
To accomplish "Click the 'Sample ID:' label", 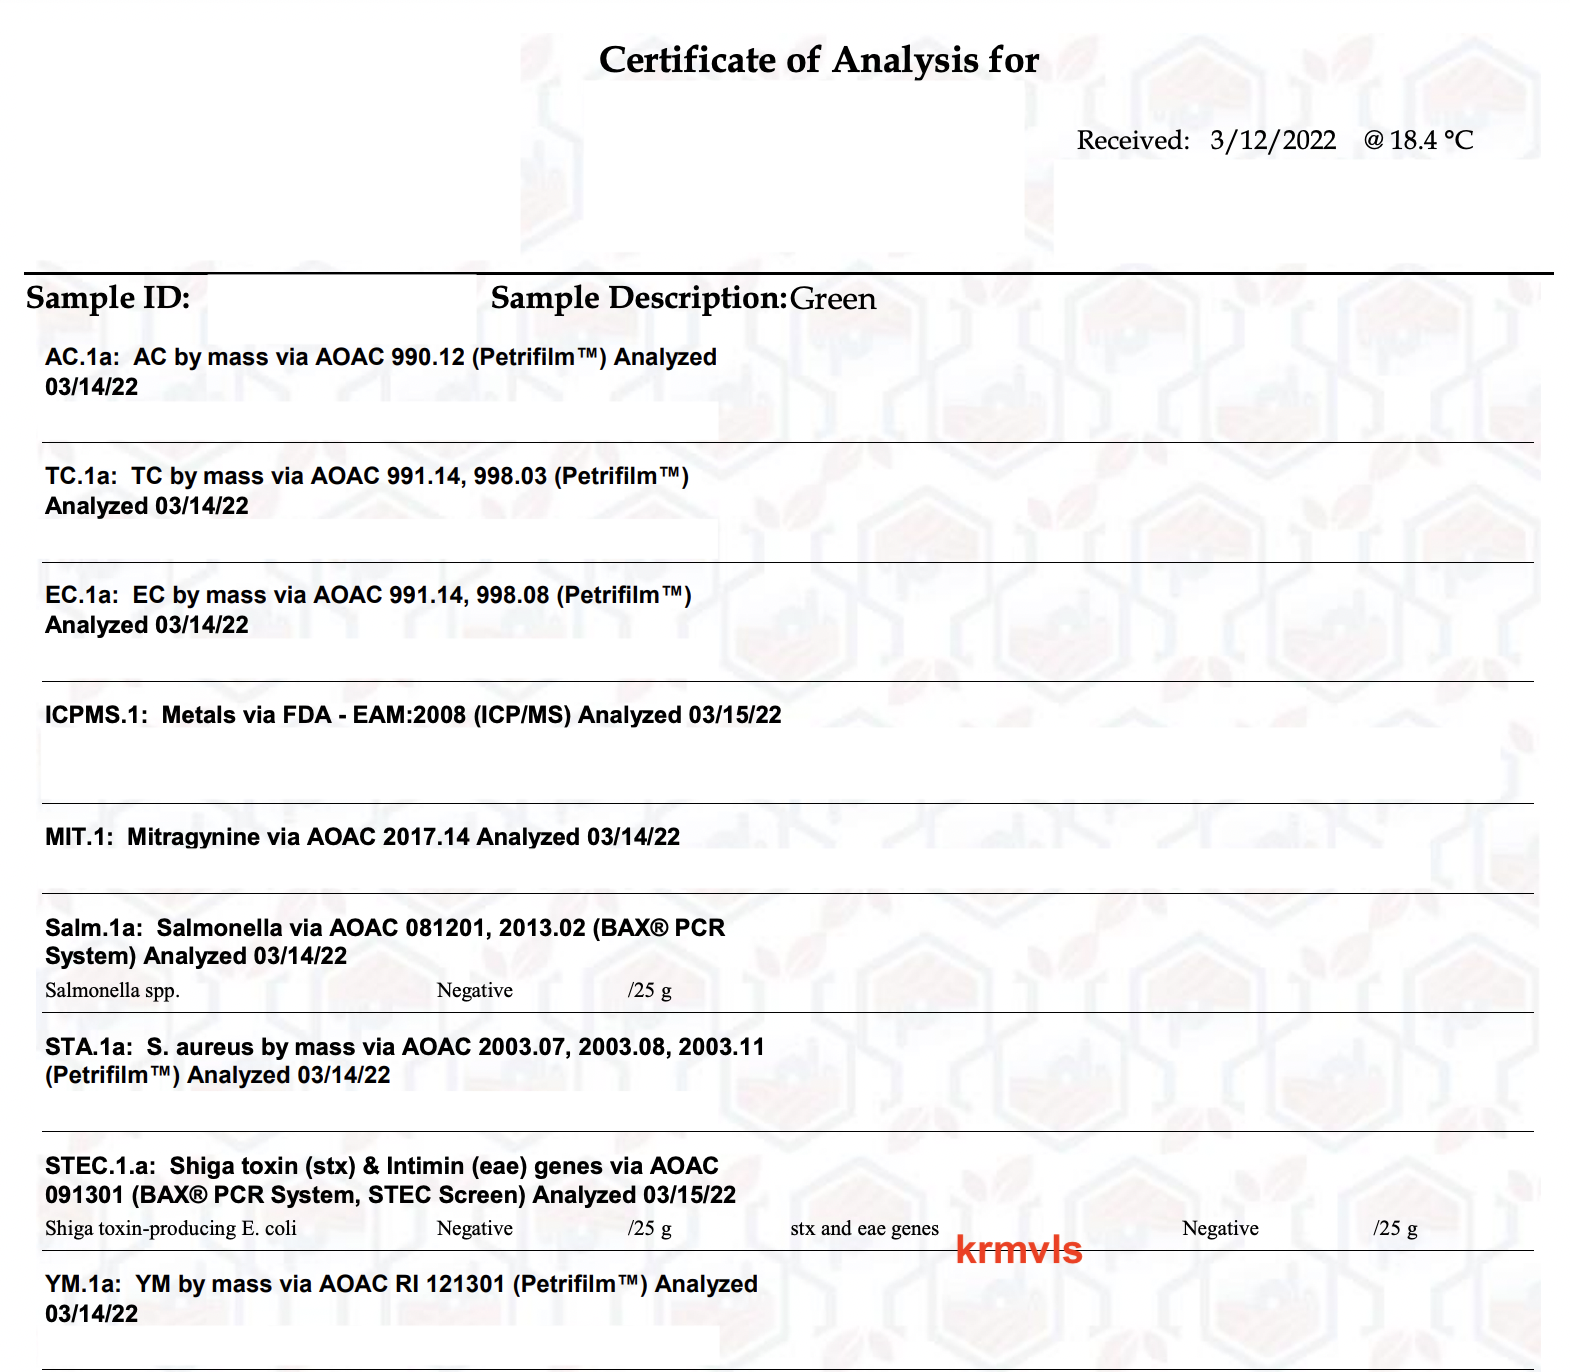I will pyautogui.click(x=108, y=298).
